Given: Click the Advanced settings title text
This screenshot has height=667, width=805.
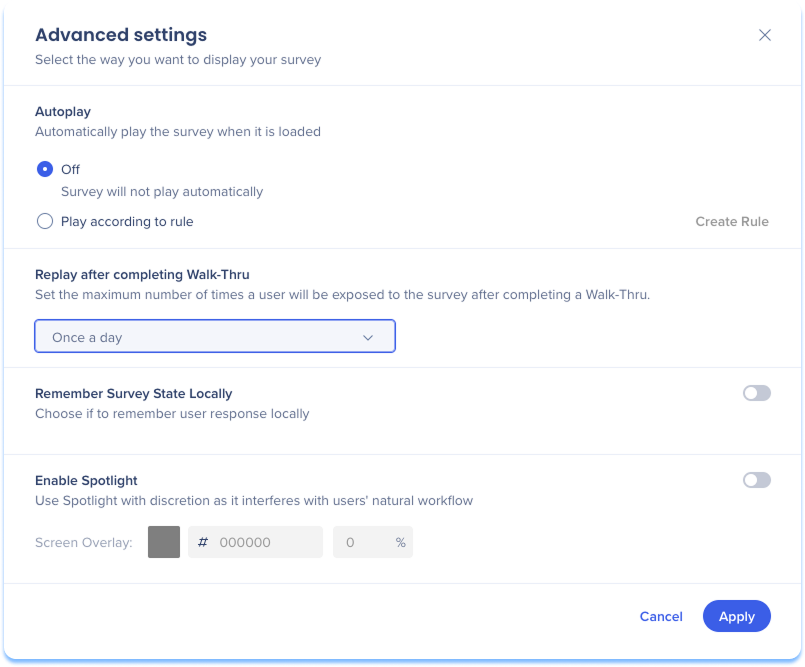Looking at the screenshot, I should (x=121, y=35).
